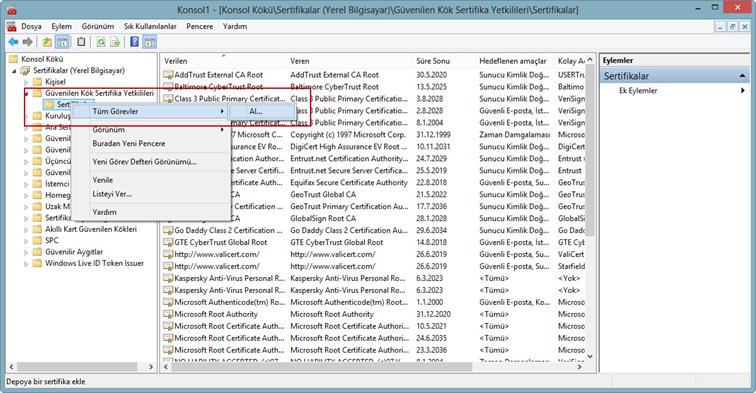Click the green Refresh toolbar icon
The image size is (756, 393).
pos(101,42)
